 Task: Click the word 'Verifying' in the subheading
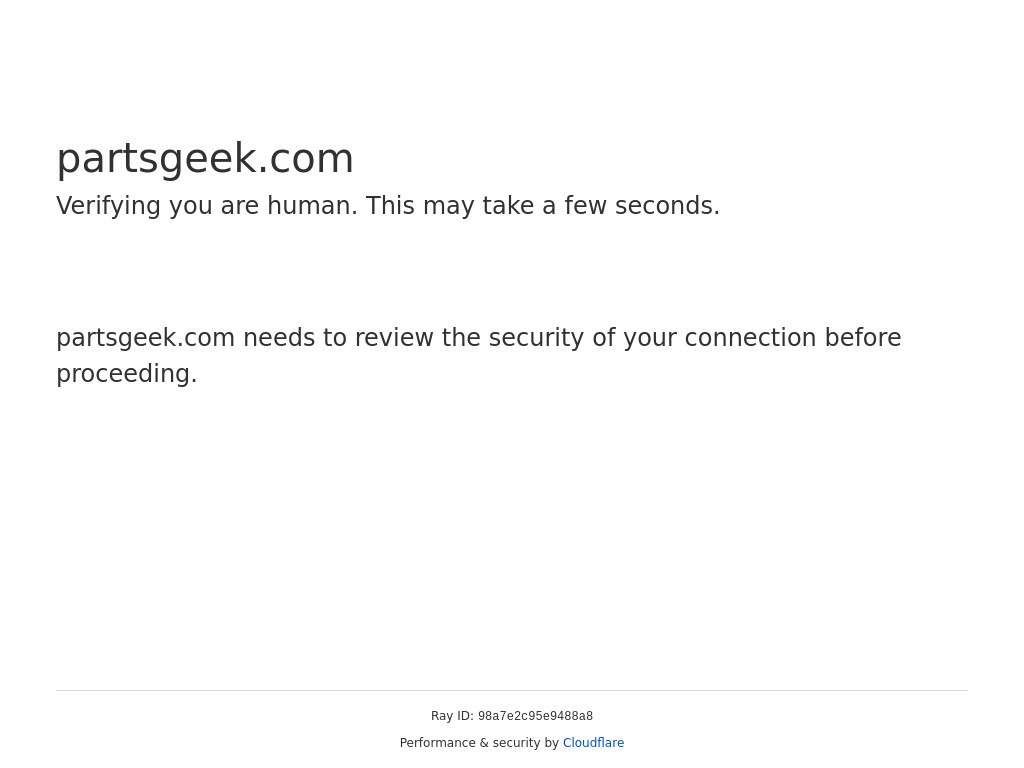coord(108,206)
